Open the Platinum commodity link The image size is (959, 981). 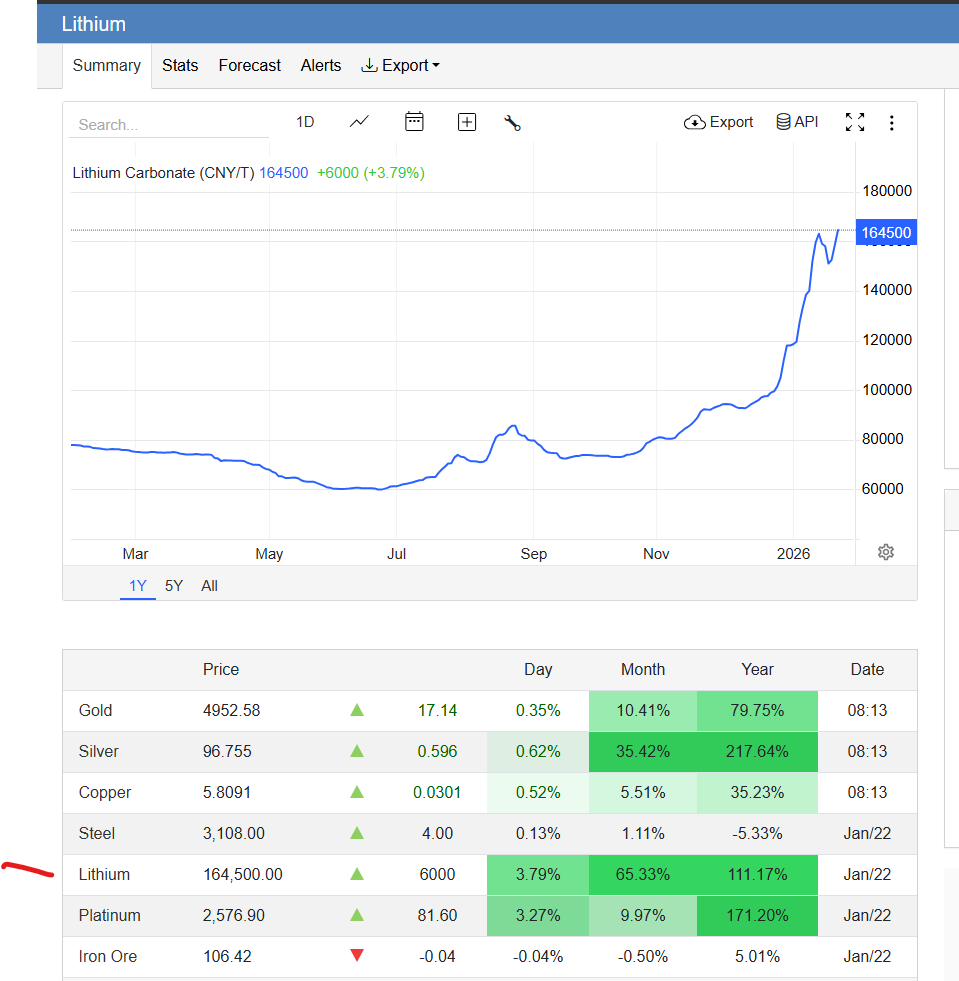(110, 916)
